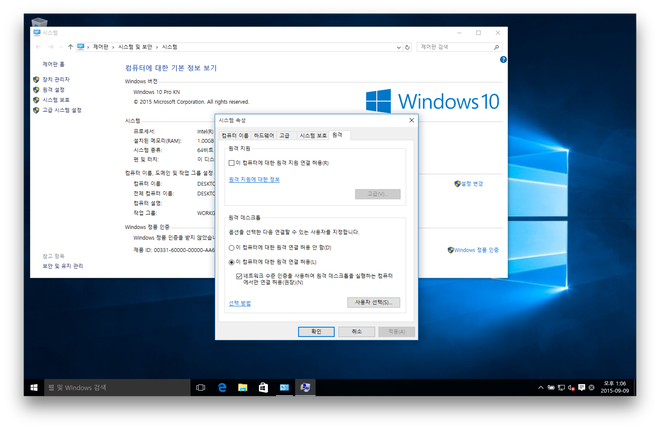Switch to Computer Name (컴퓨터 이름) tab
The height and width of the screenshot is (430, 660).
[235, 135]
